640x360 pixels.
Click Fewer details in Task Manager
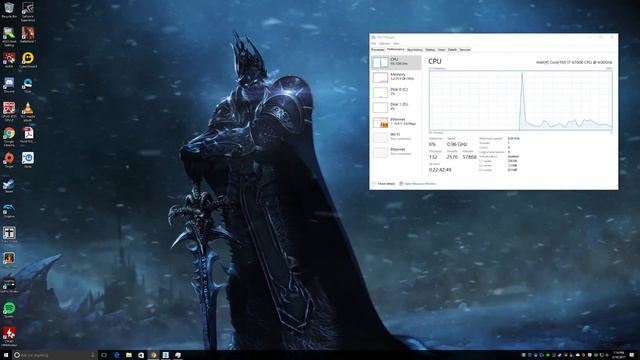[383, 184]
